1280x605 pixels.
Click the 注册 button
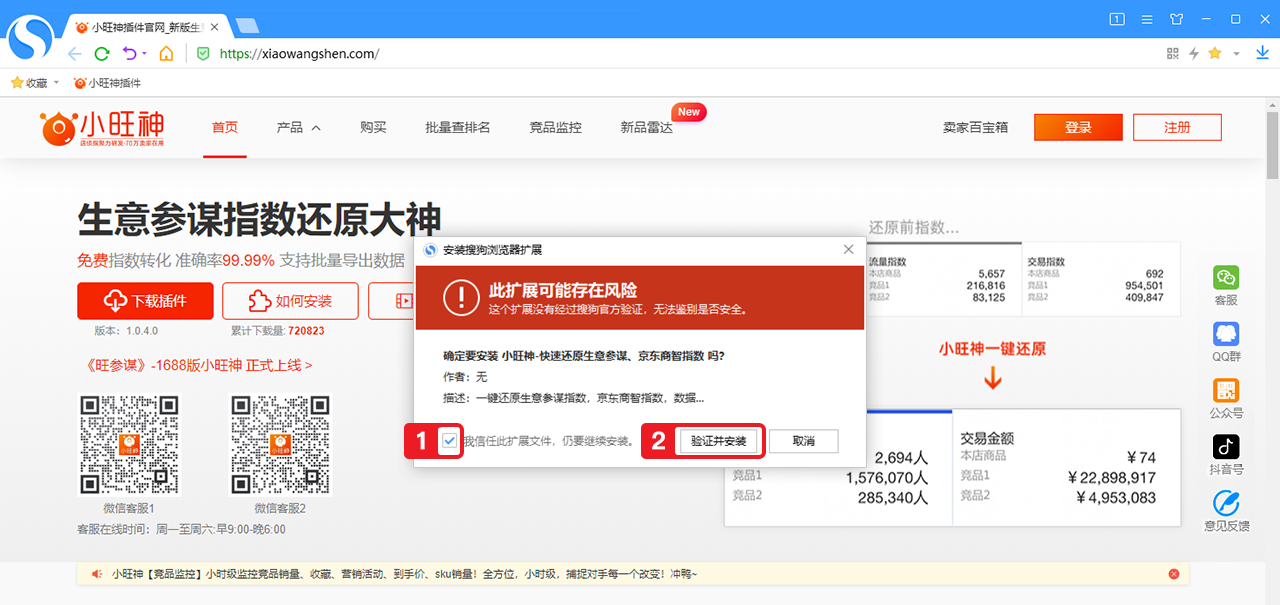coord(1177,127)
